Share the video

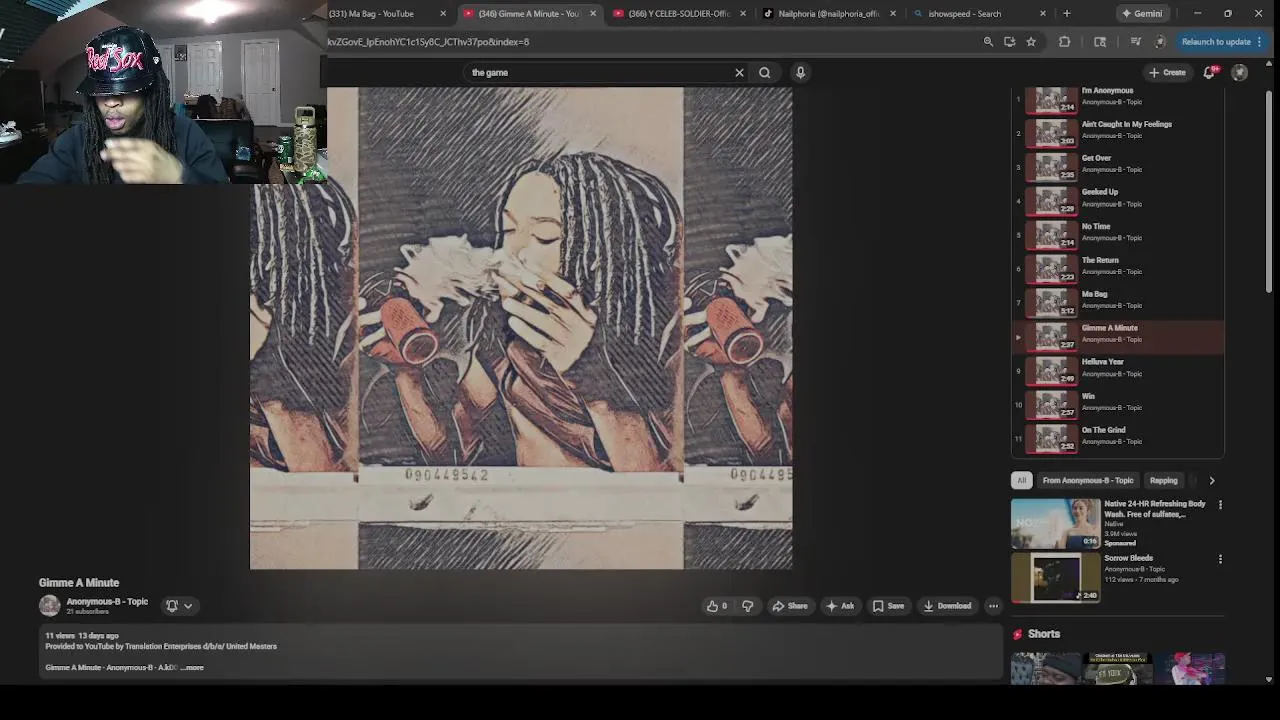pyautogui.click(x=789, y=606)
